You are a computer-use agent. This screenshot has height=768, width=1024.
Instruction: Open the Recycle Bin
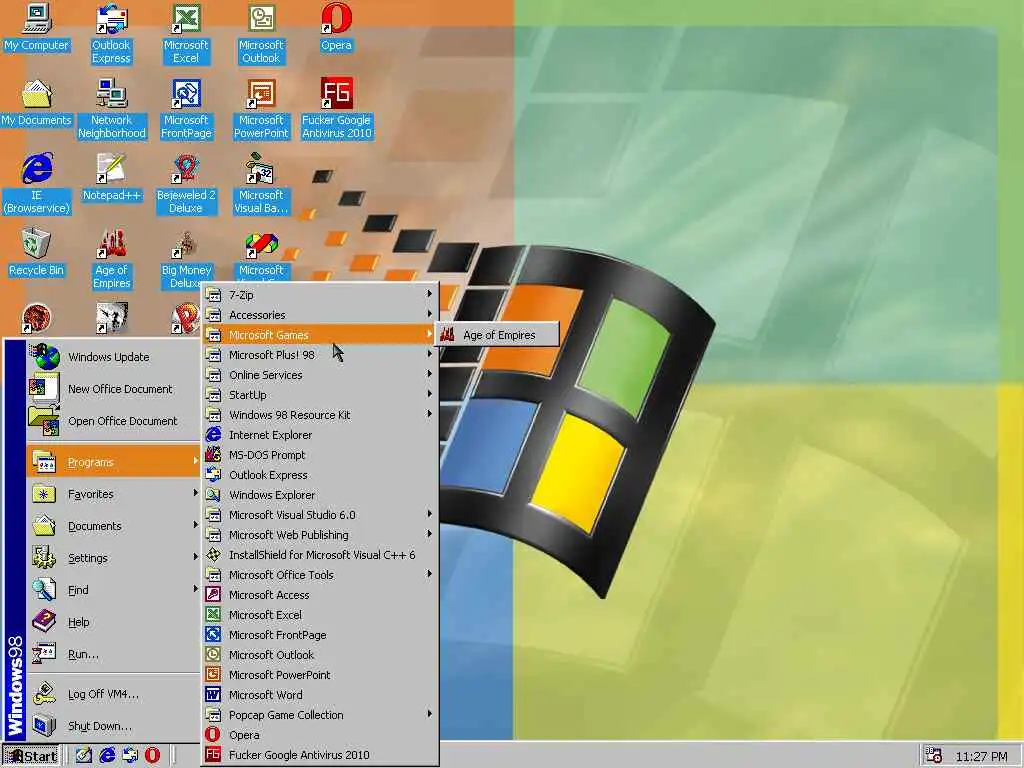tap(37, 253)
